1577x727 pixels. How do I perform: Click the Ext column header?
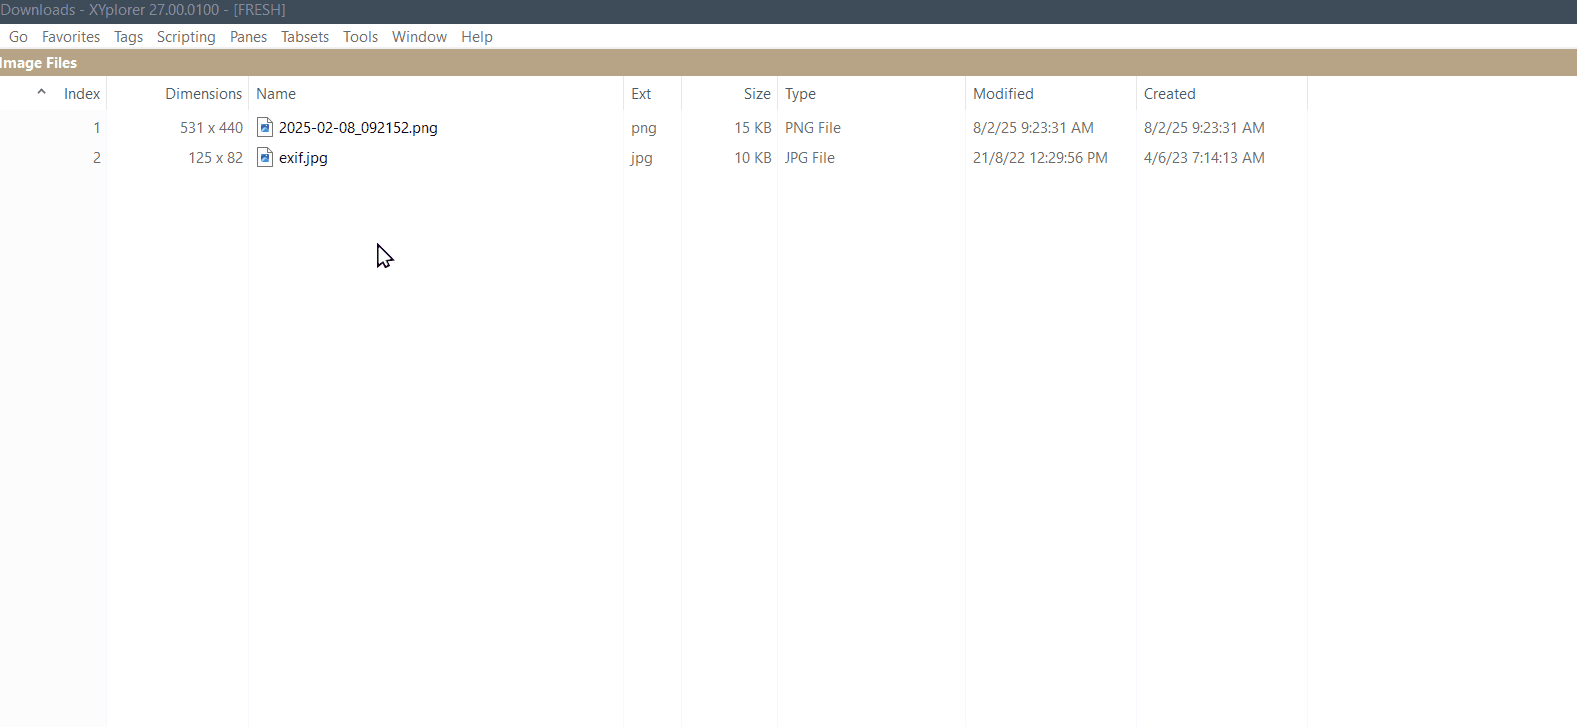tap(641, 94)
